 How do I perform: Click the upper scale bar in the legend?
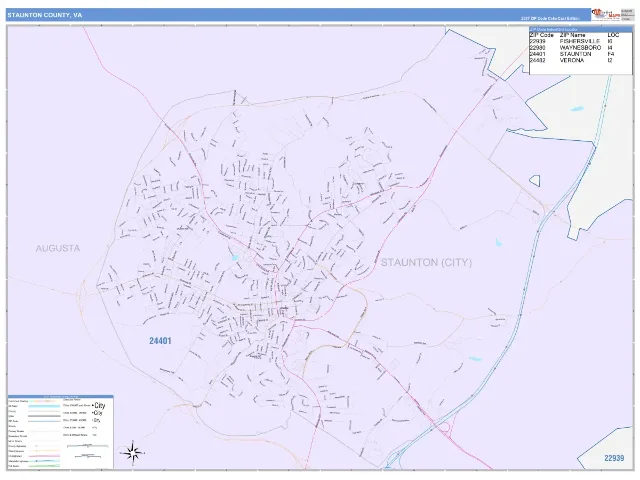[88, 446]
